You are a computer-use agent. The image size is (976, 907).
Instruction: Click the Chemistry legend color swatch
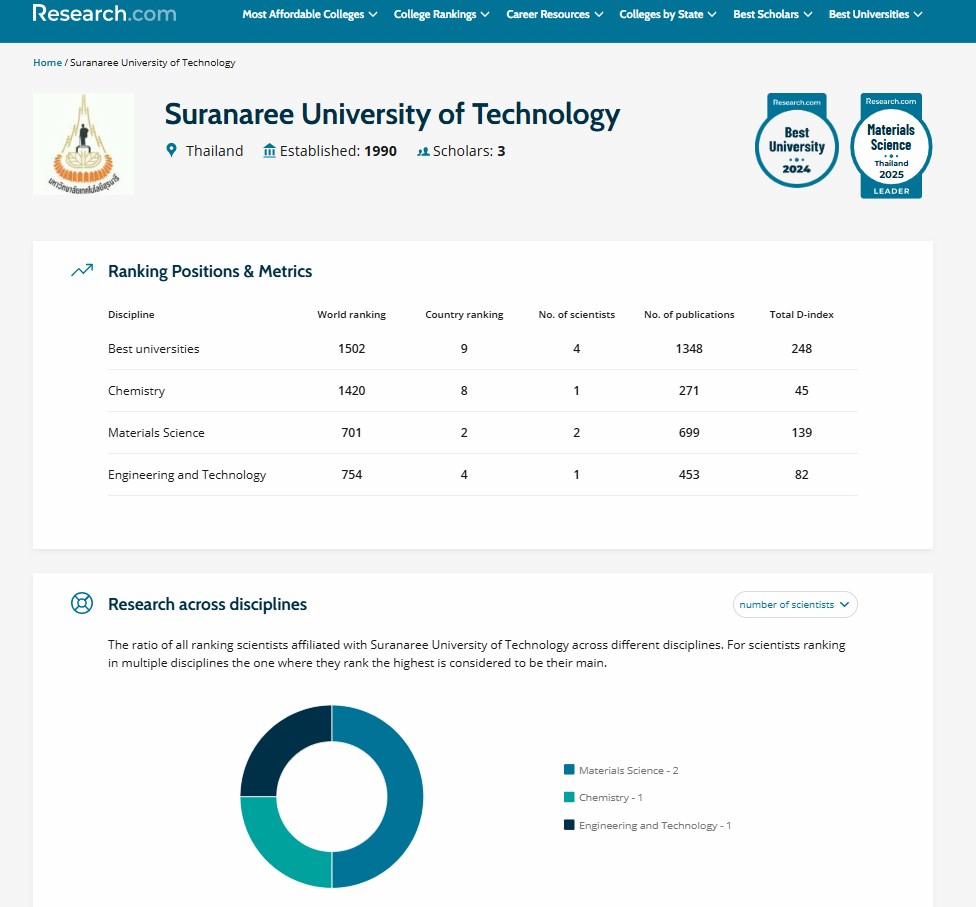click(x=569, y=797)
